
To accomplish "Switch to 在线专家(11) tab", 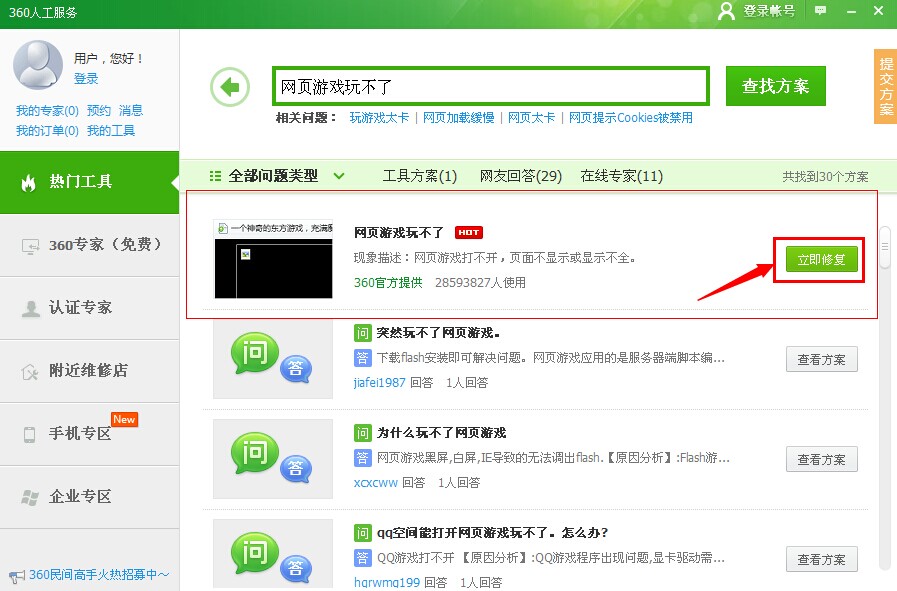I will coord(621,176).
